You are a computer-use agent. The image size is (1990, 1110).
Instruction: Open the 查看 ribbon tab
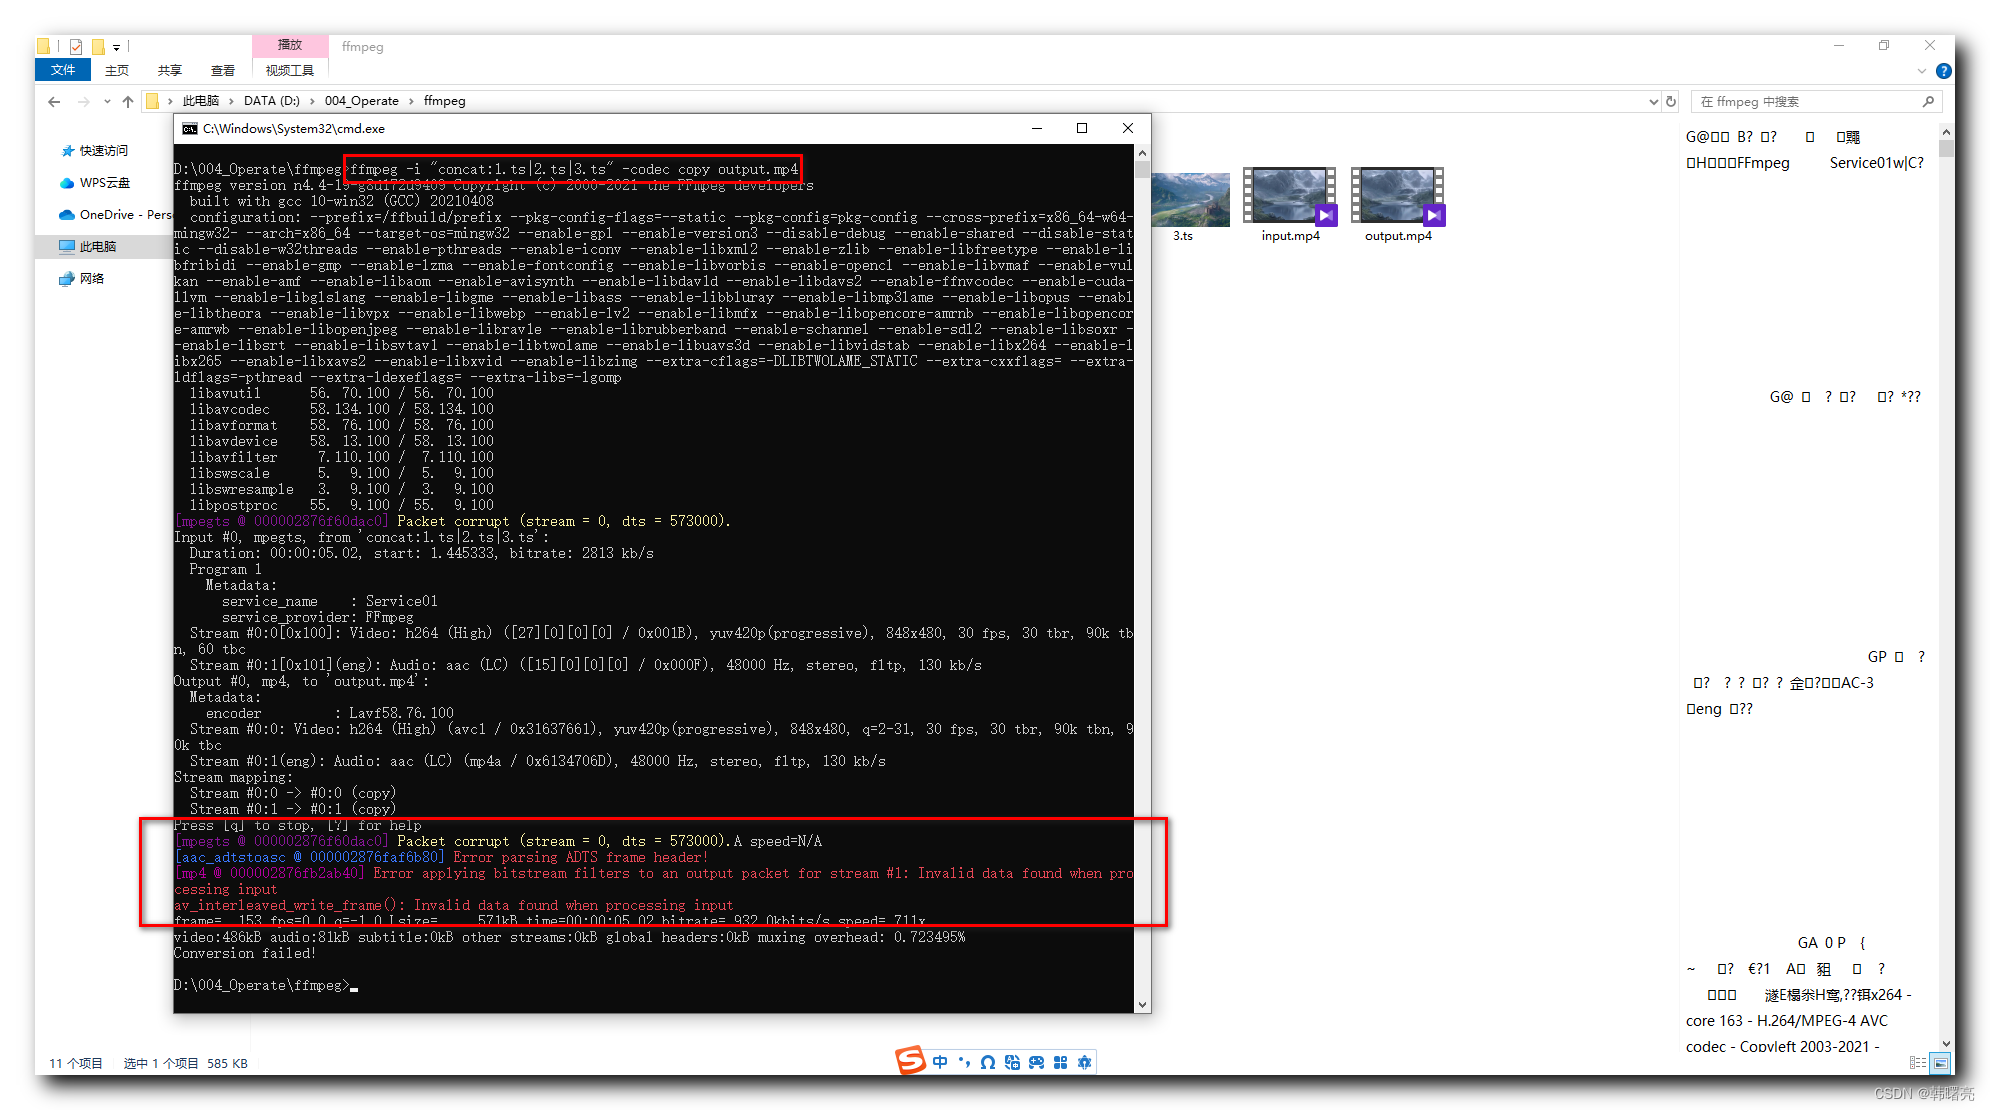coord(222,70)
